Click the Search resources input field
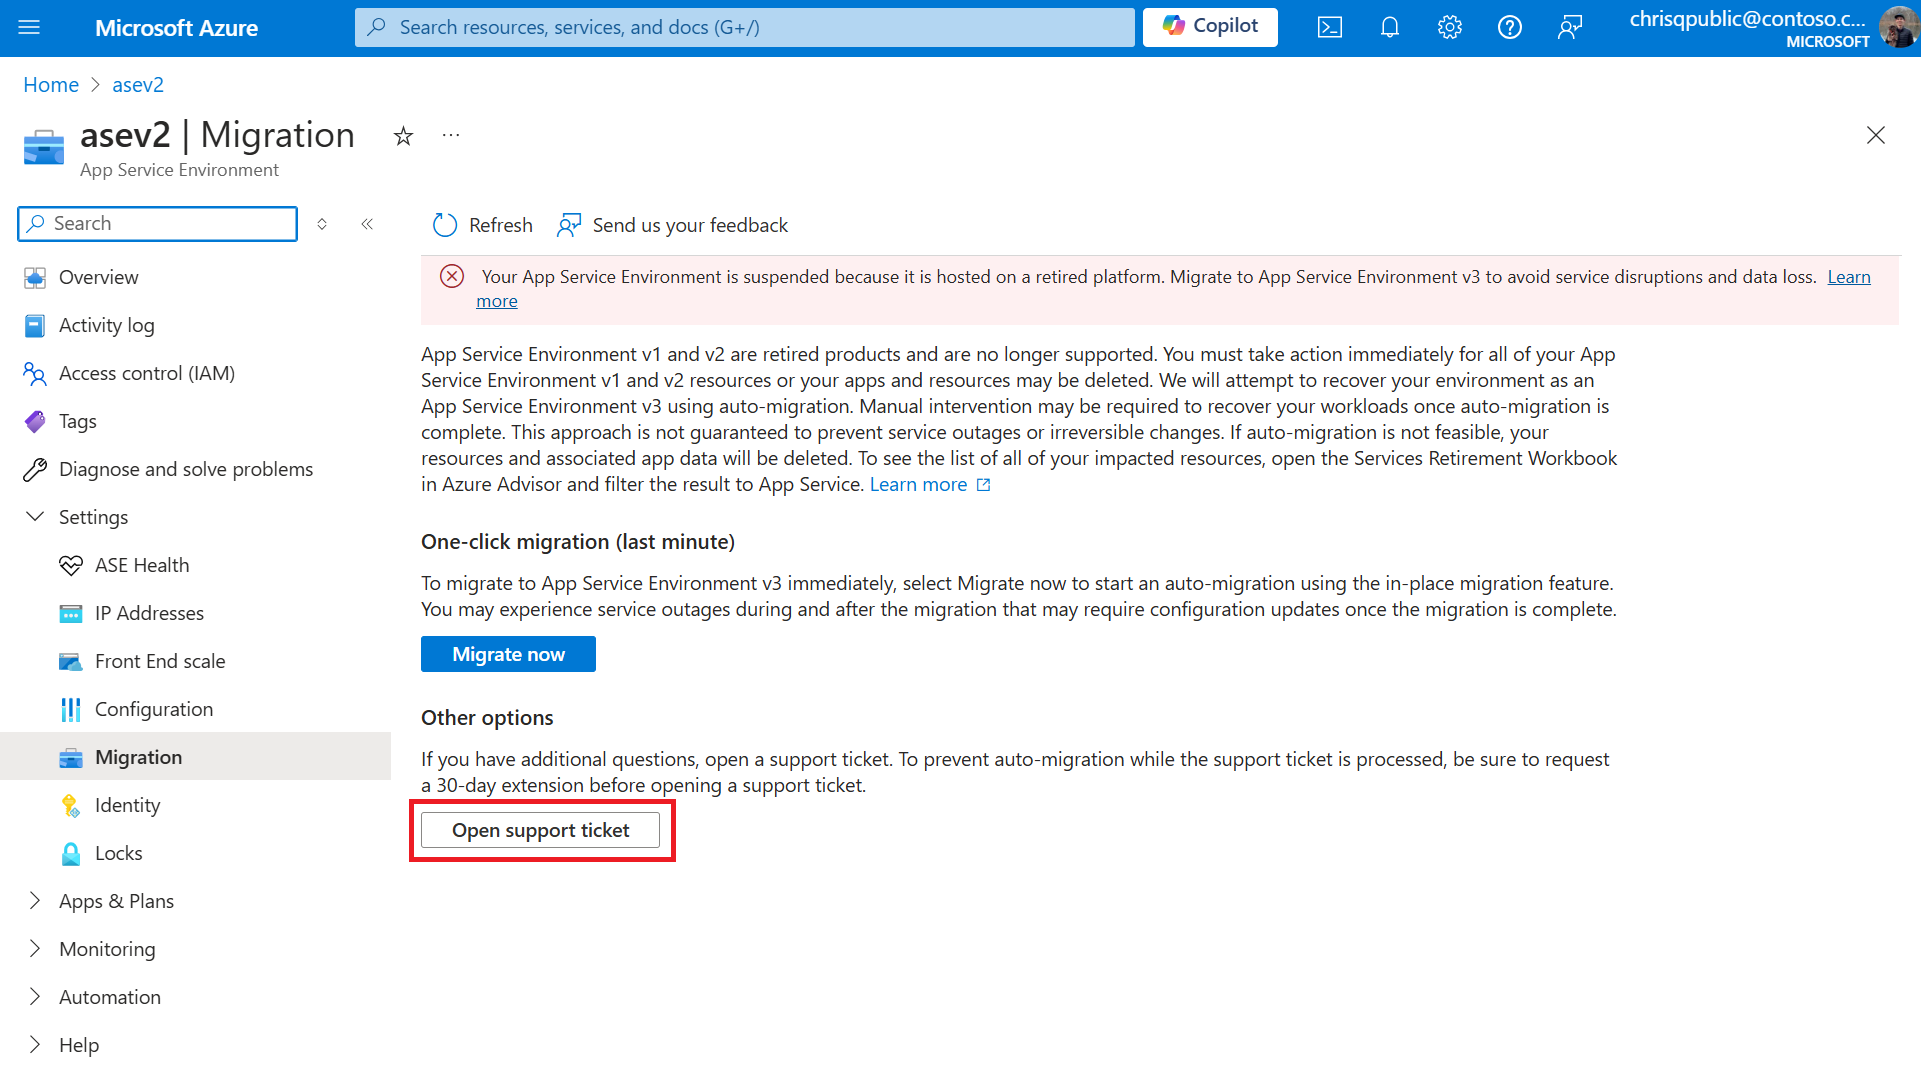The image size is (1921, 1091). (x=747, y=26)
